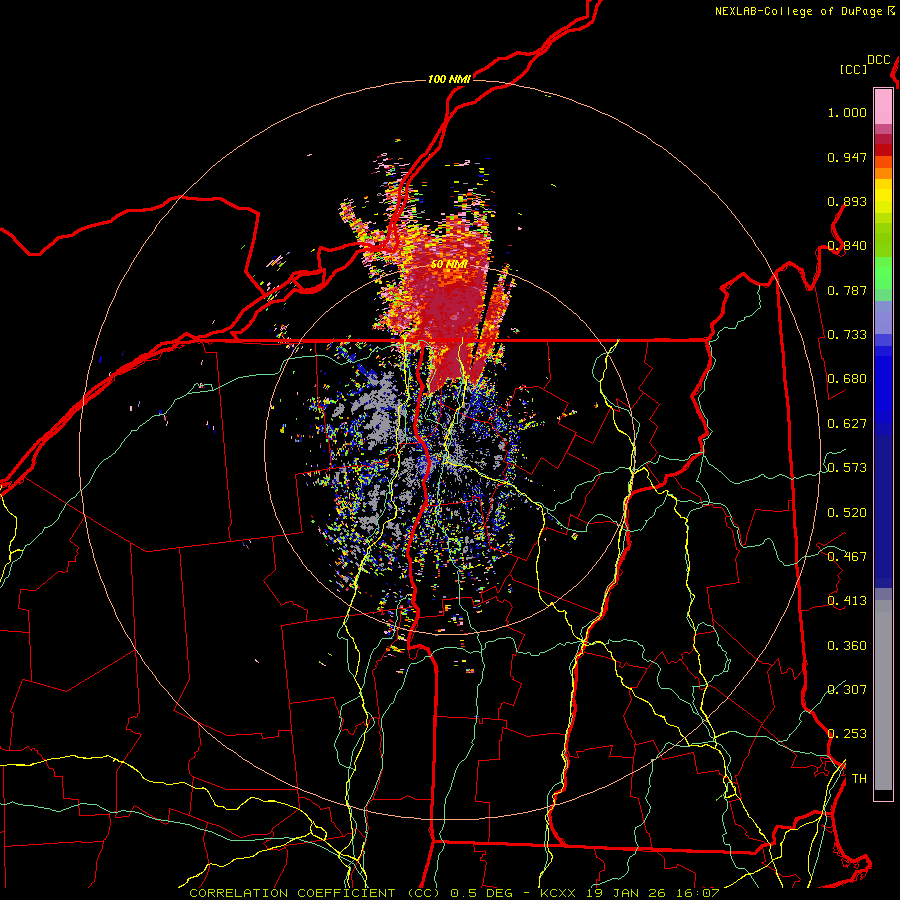Pick the pink segment of the color bar
The width and height of the screenshot is (900, 900).
click(x=883, y=106)
